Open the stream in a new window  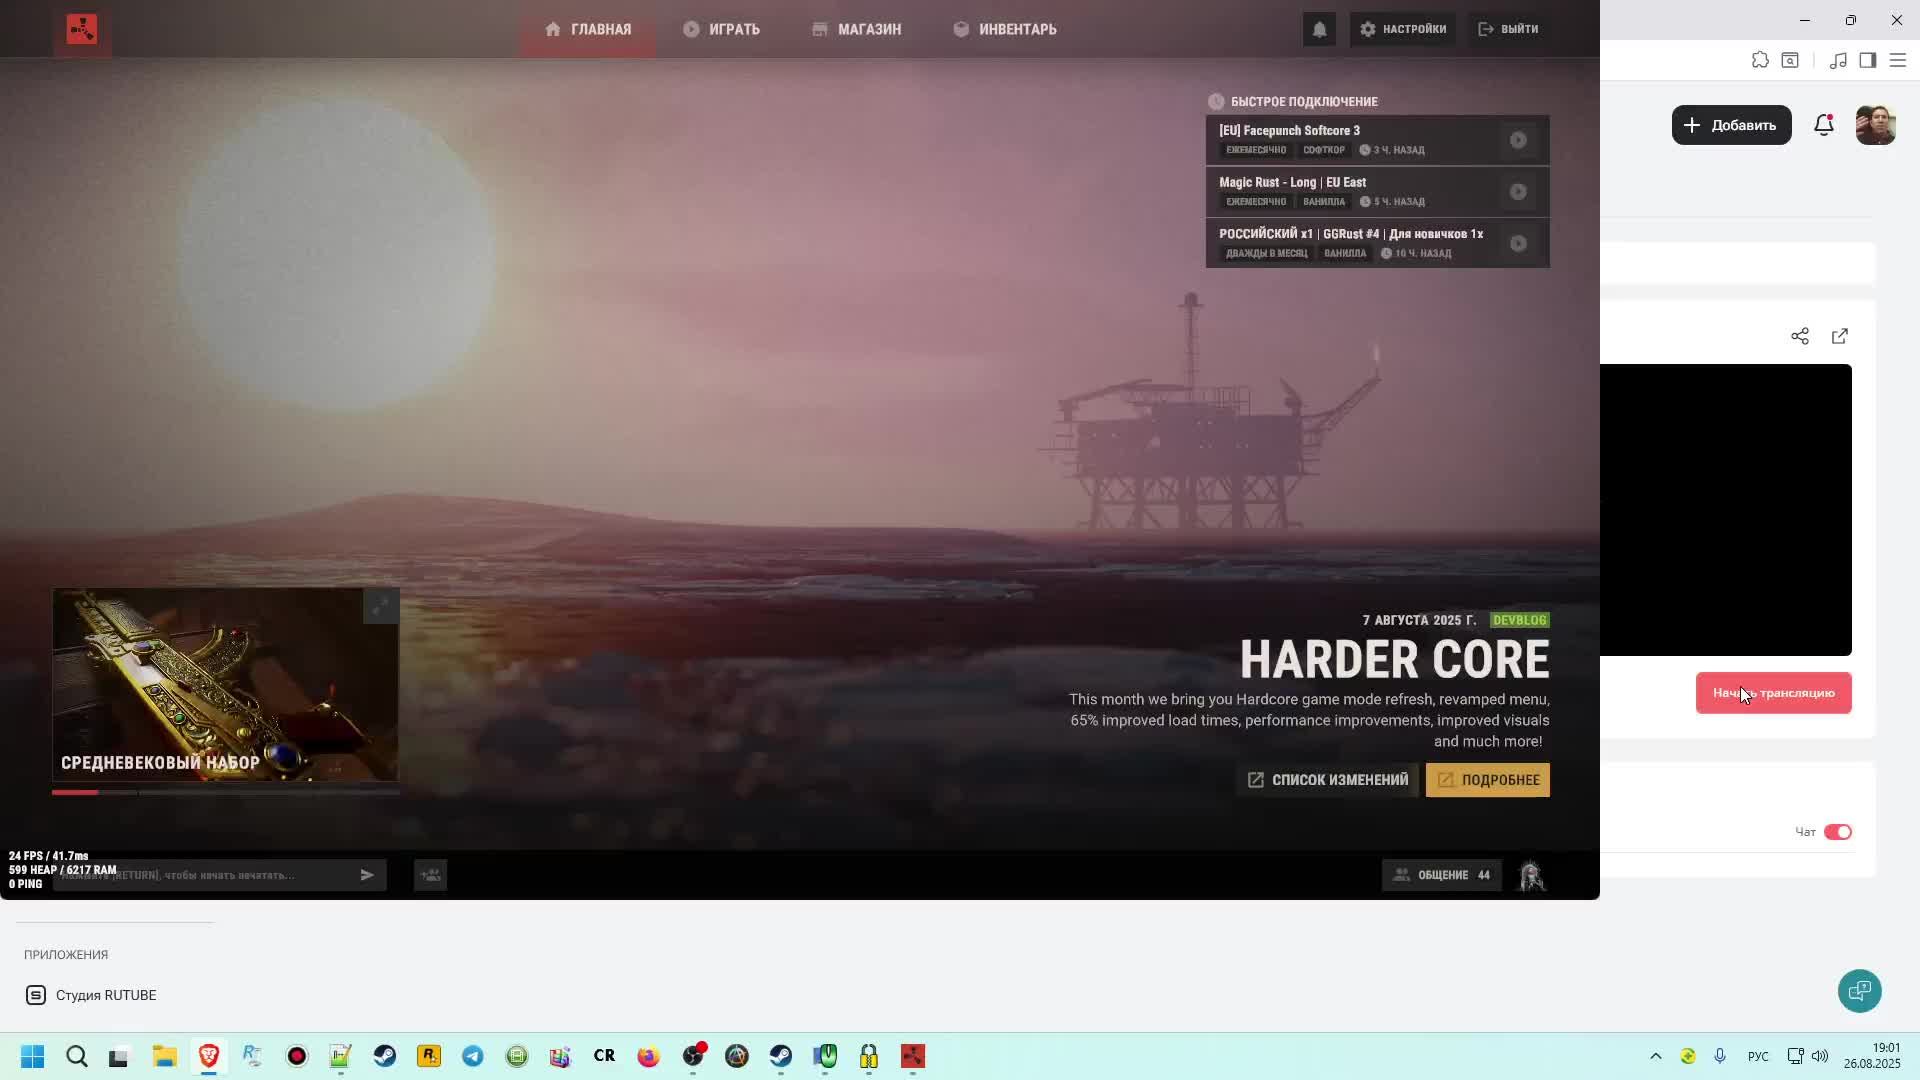[1839, 336]
